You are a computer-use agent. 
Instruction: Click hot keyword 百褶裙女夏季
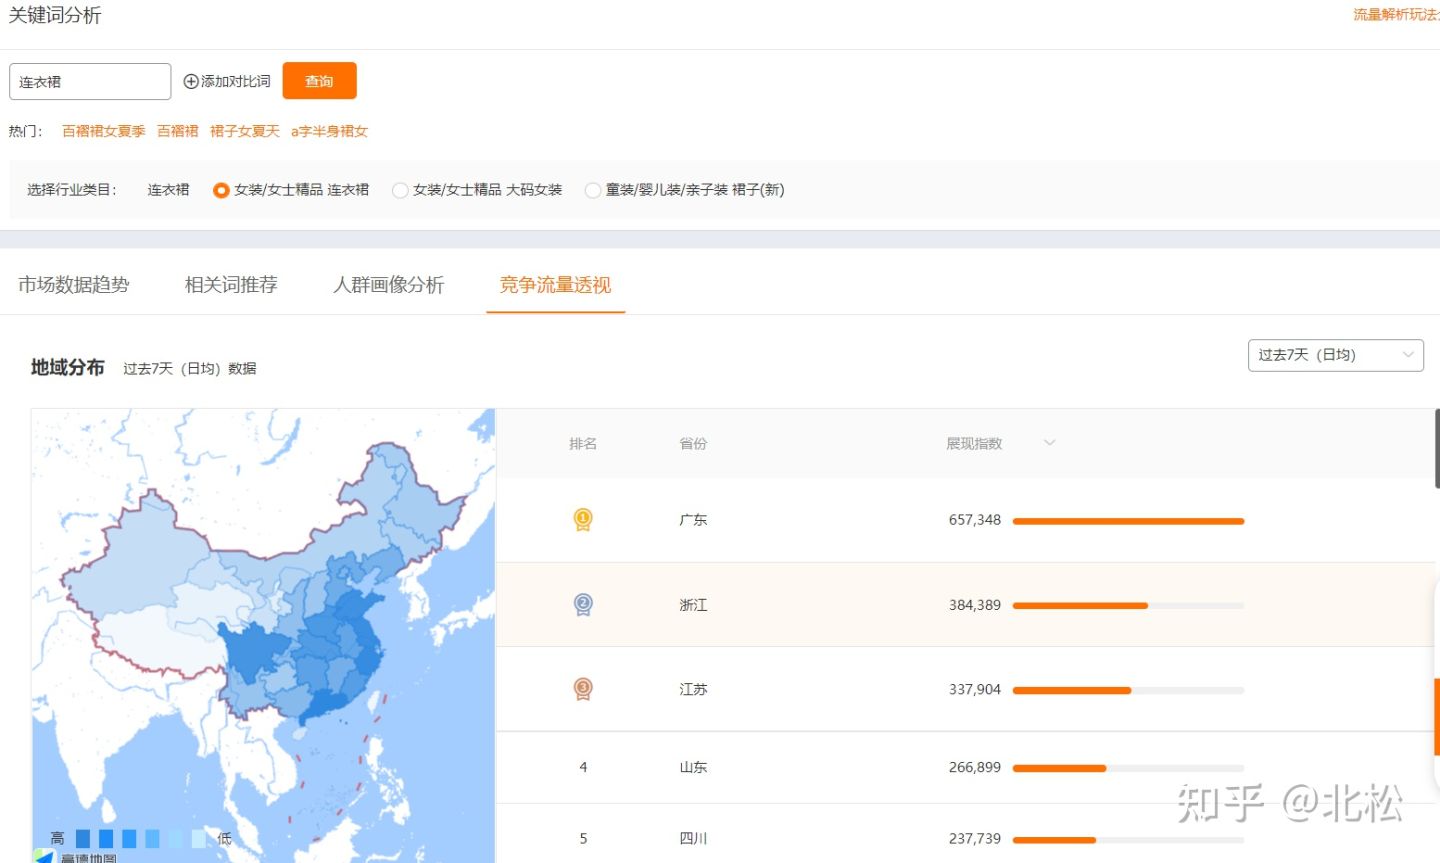[104, 131]
